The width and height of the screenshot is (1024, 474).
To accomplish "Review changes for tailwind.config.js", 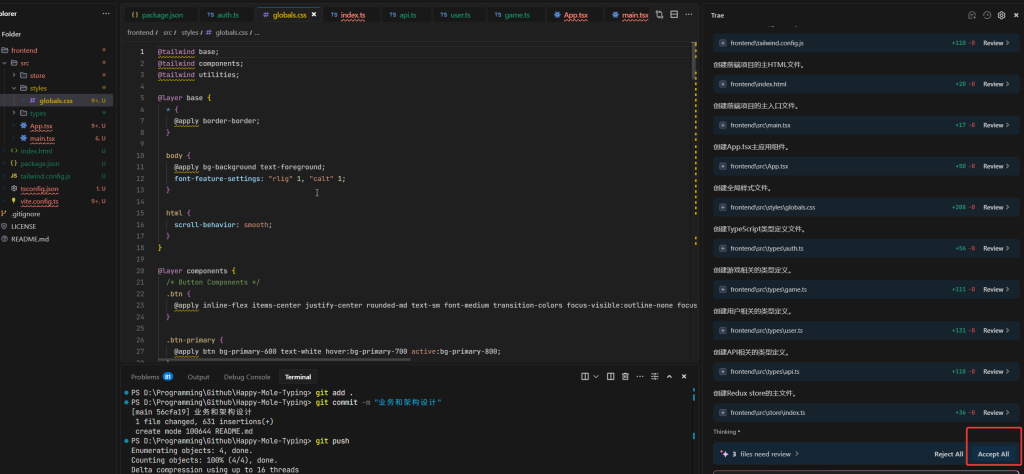I will 997,43.
